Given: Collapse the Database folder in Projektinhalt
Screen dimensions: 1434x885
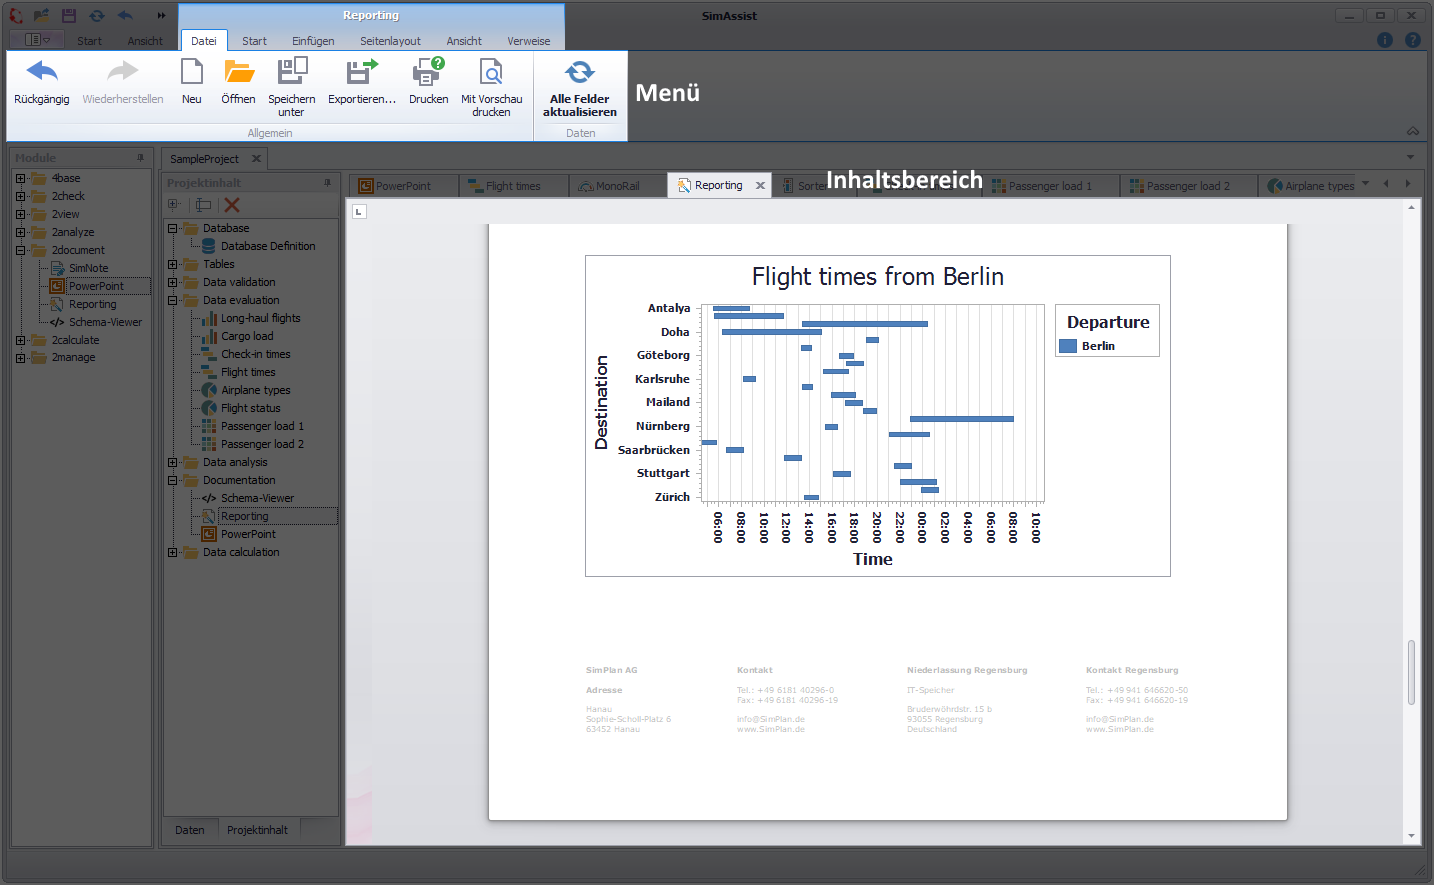Looking at the screenshot, I should coord(172,228).
